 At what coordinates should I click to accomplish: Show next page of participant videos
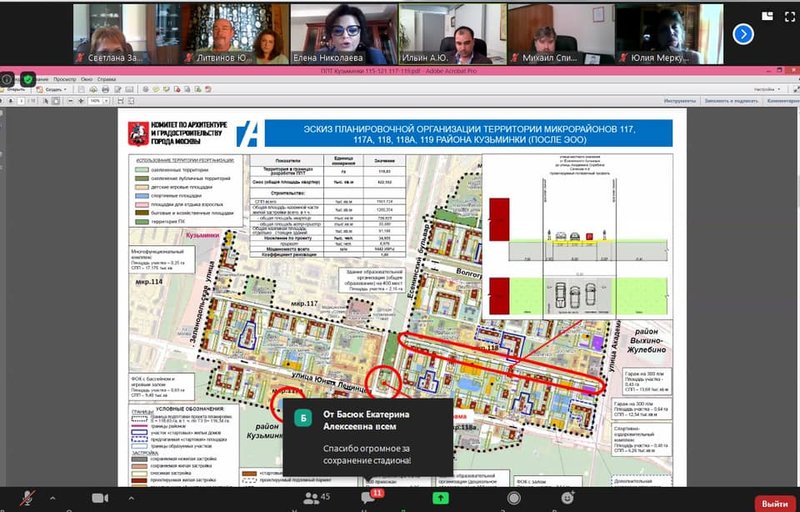pyautogui.click(x=743, y=34)
